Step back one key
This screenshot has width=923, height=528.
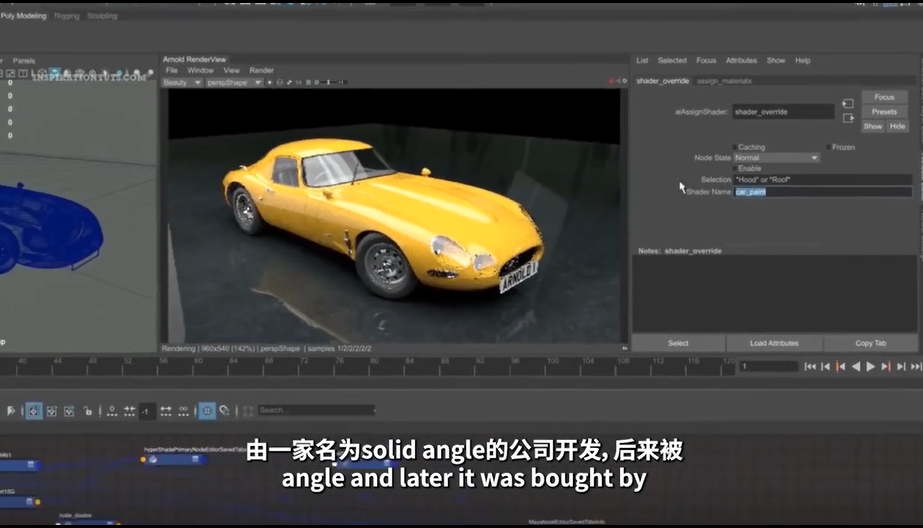(x=841, y=367)
